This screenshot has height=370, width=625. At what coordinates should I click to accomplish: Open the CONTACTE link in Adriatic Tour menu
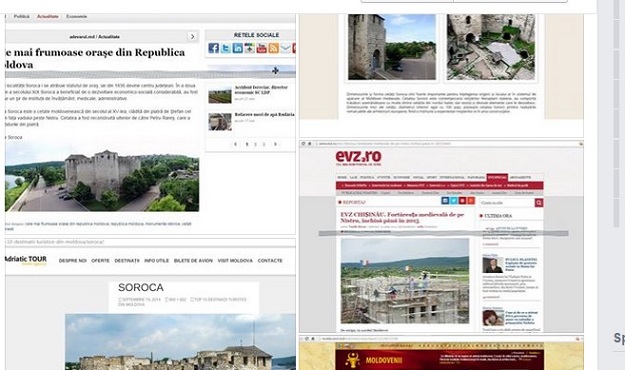[x=270, y=260]
